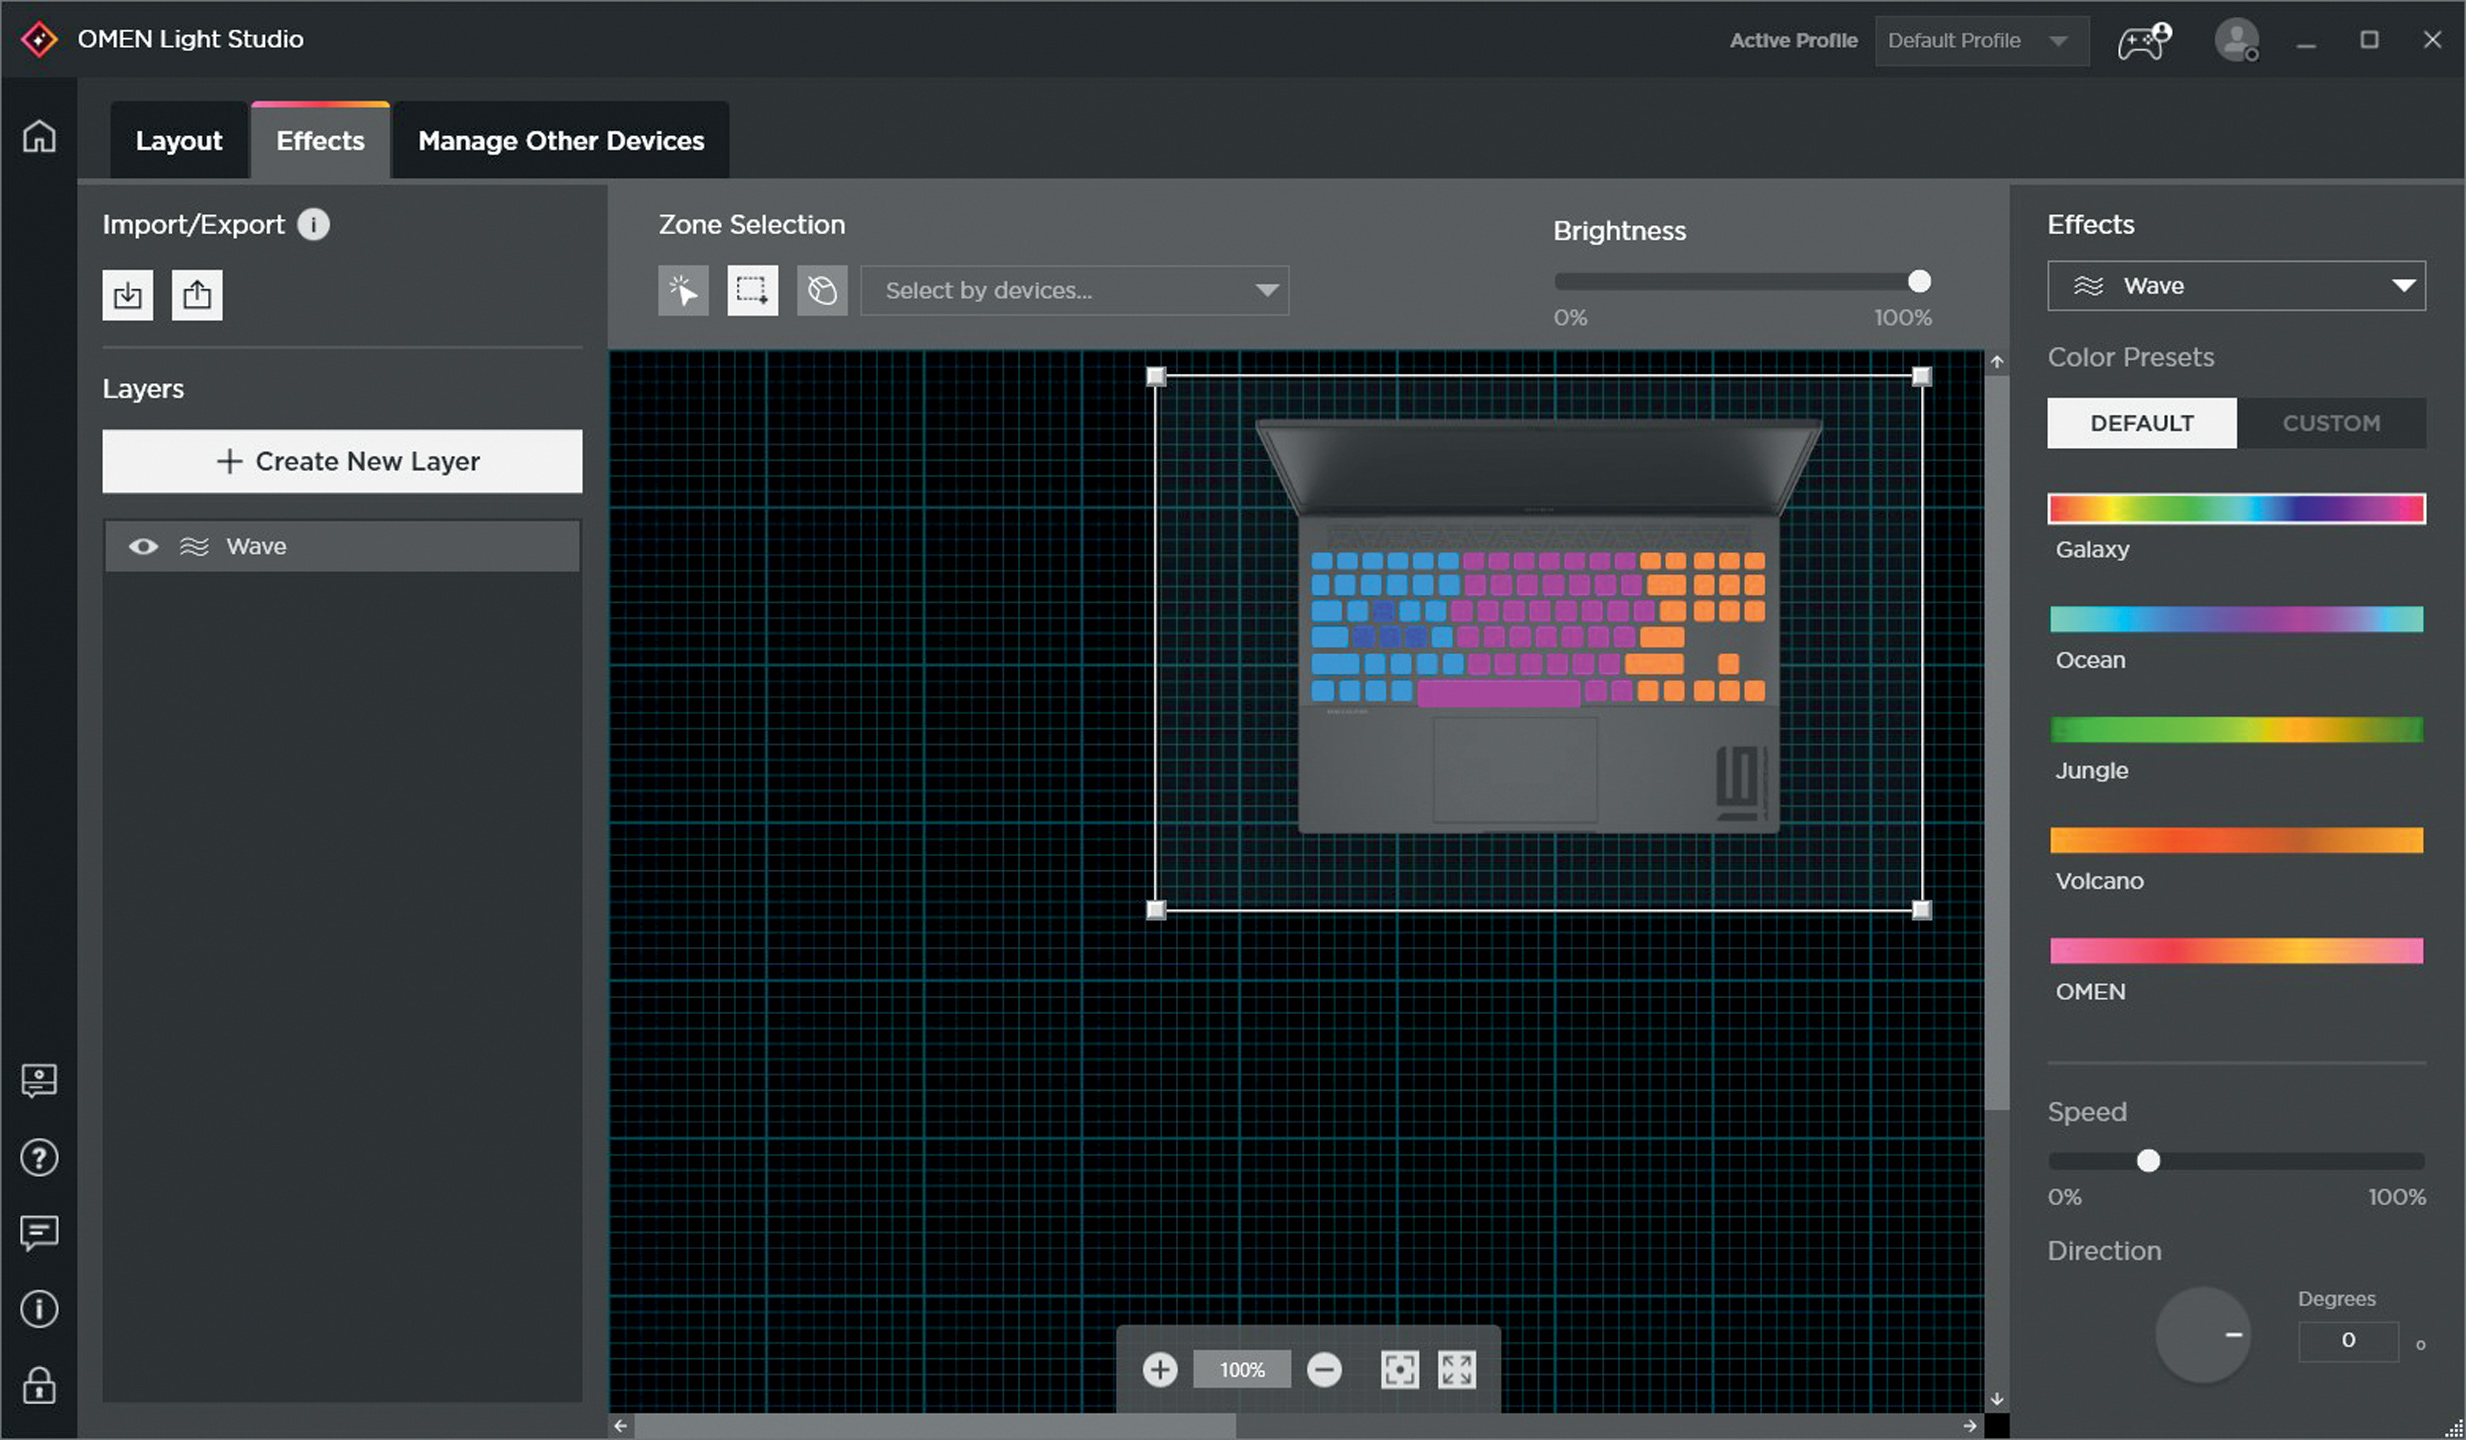Switch color presets to DEFAULT
The height and width of the screenshot is (1440, 2466).
[x=2142, y=423]
